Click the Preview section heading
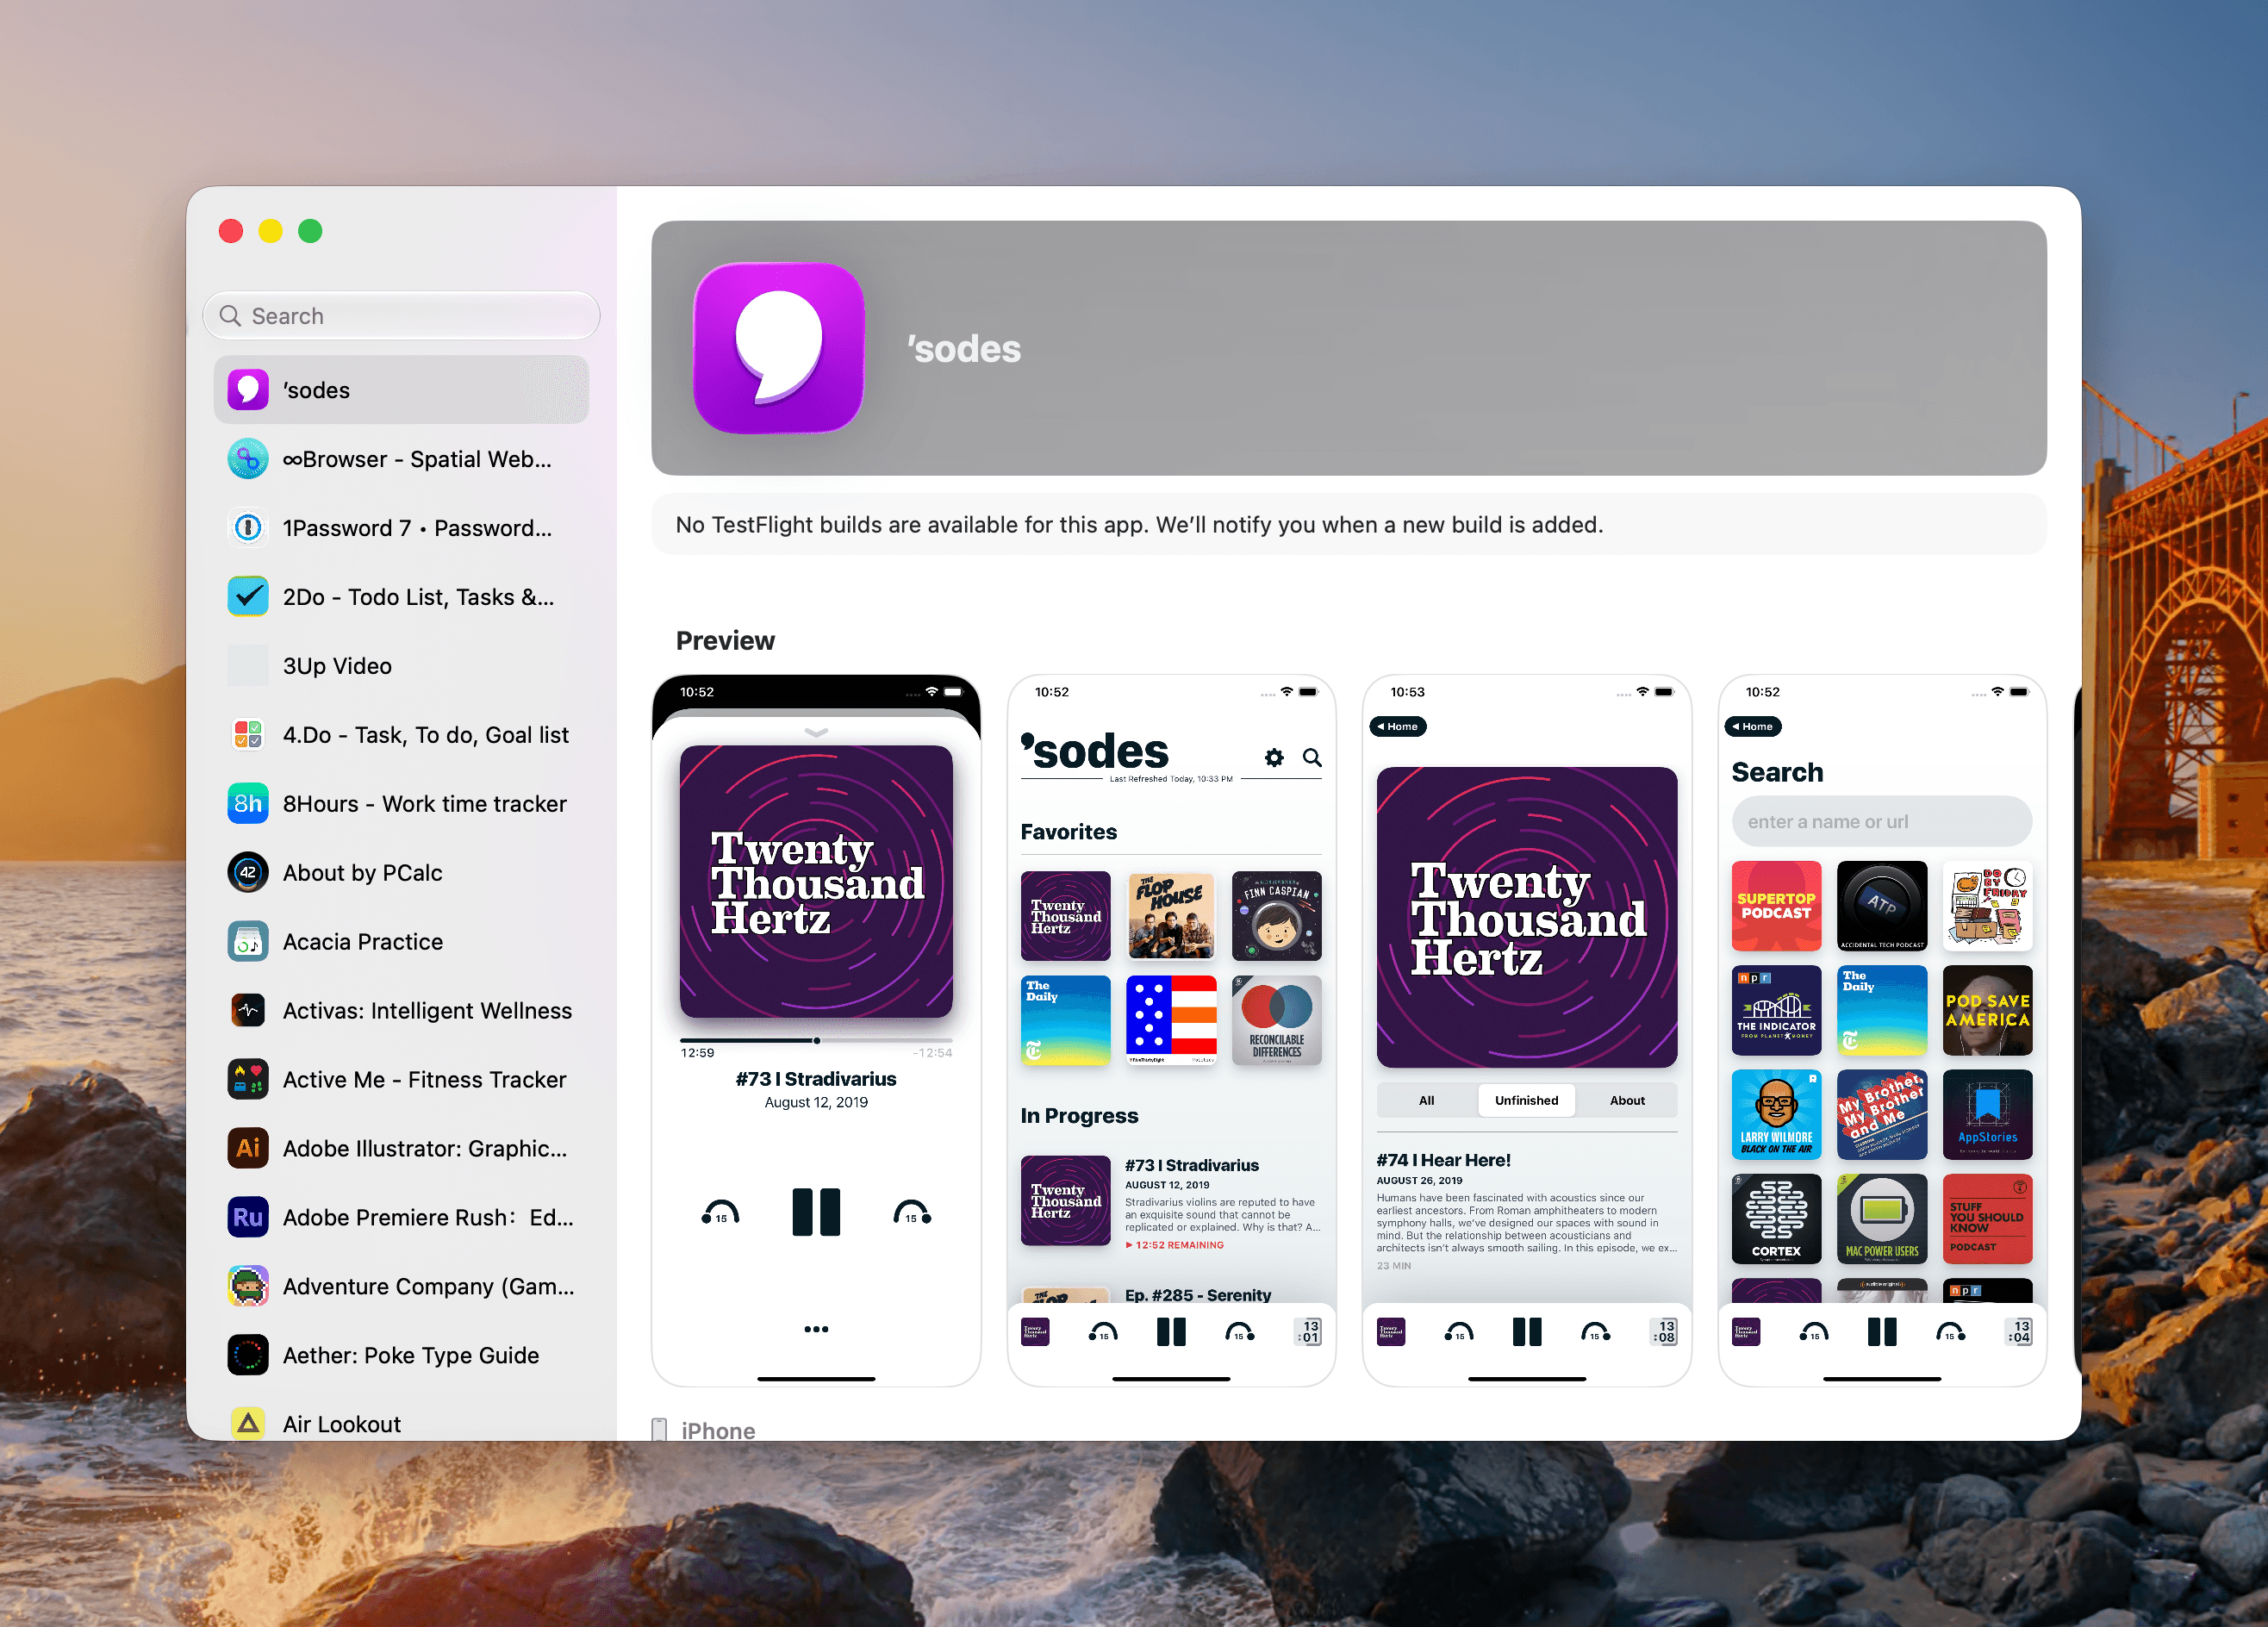2268x1627 pixels. click(x=725, y=641)
